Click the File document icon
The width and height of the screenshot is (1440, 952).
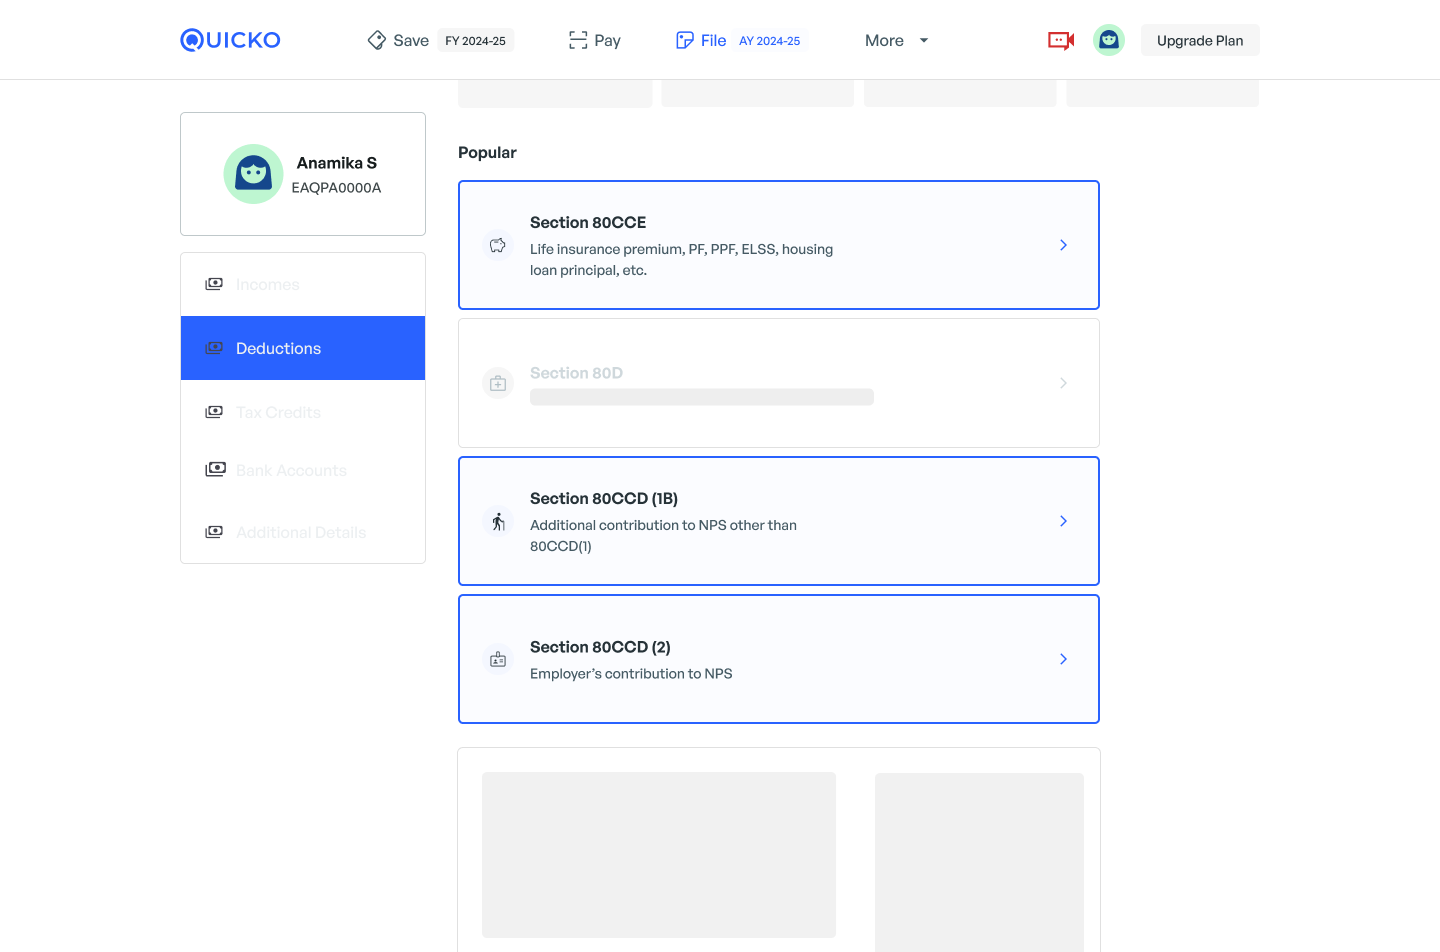tap(685, 40)
